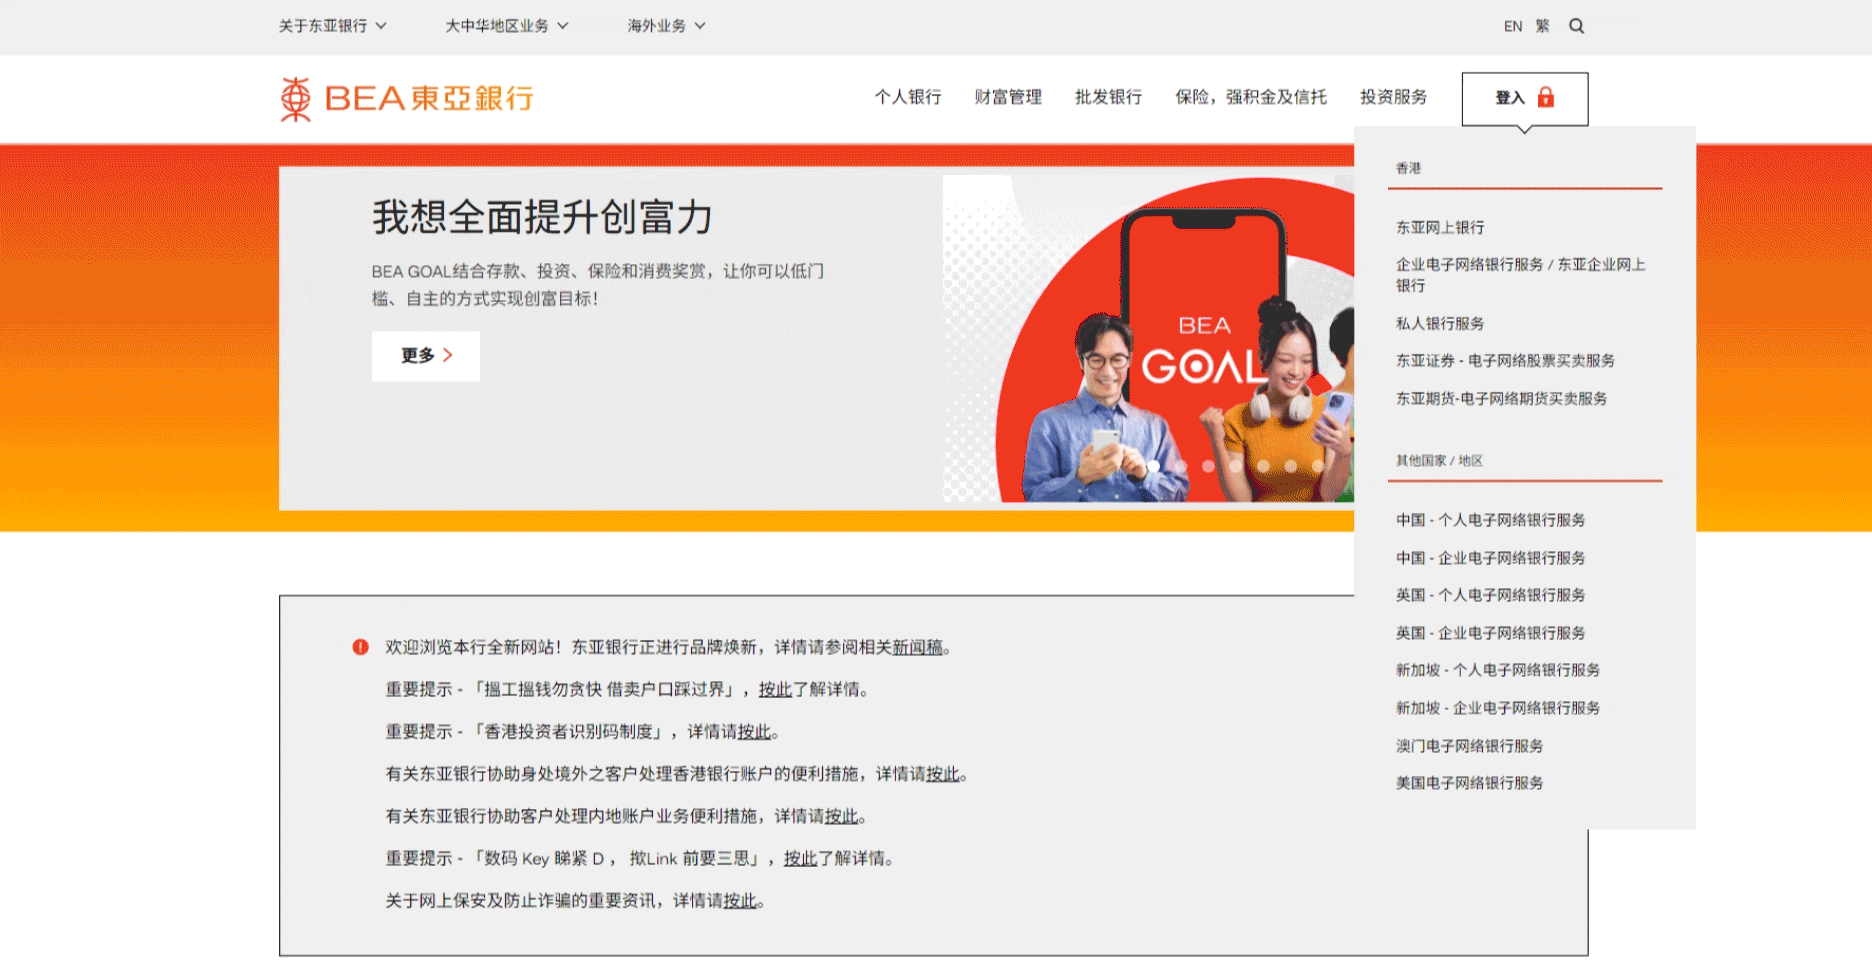The width and height of the screenshot is (1872, 970).
Task: Click the red alert icon in notice box
Action: [x=360, y=647]
